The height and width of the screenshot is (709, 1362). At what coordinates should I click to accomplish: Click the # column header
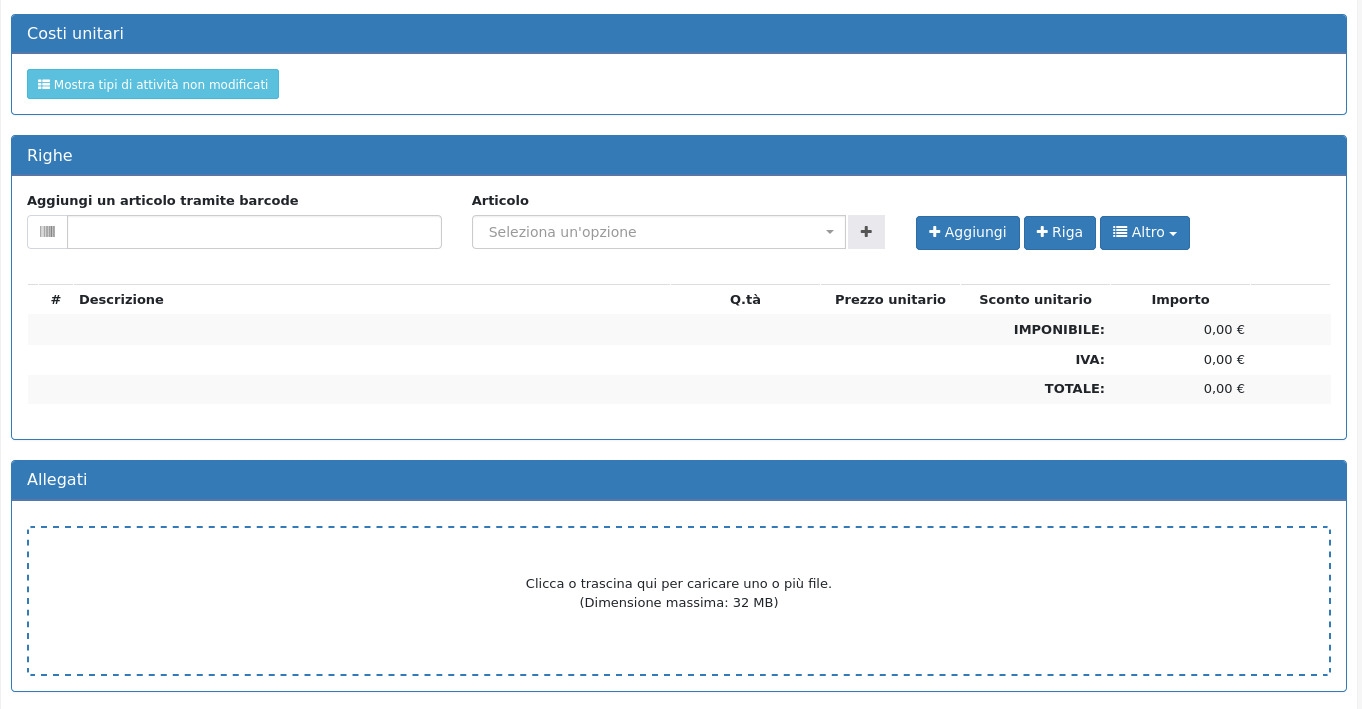[56, 300]
